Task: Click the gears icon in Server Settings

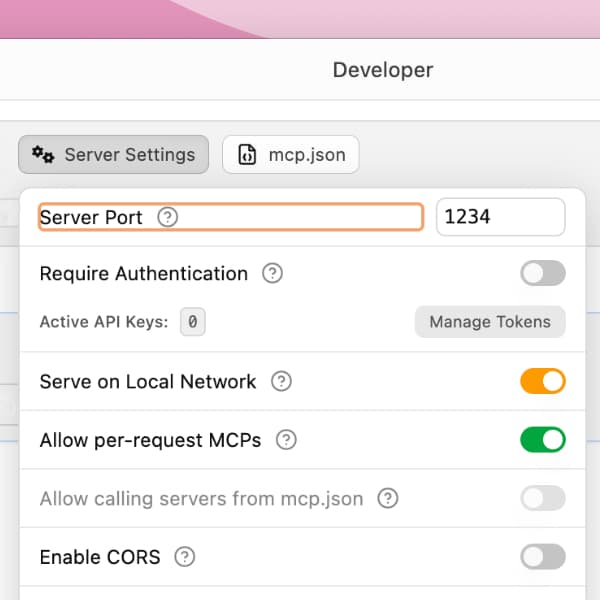Action: 43,155
